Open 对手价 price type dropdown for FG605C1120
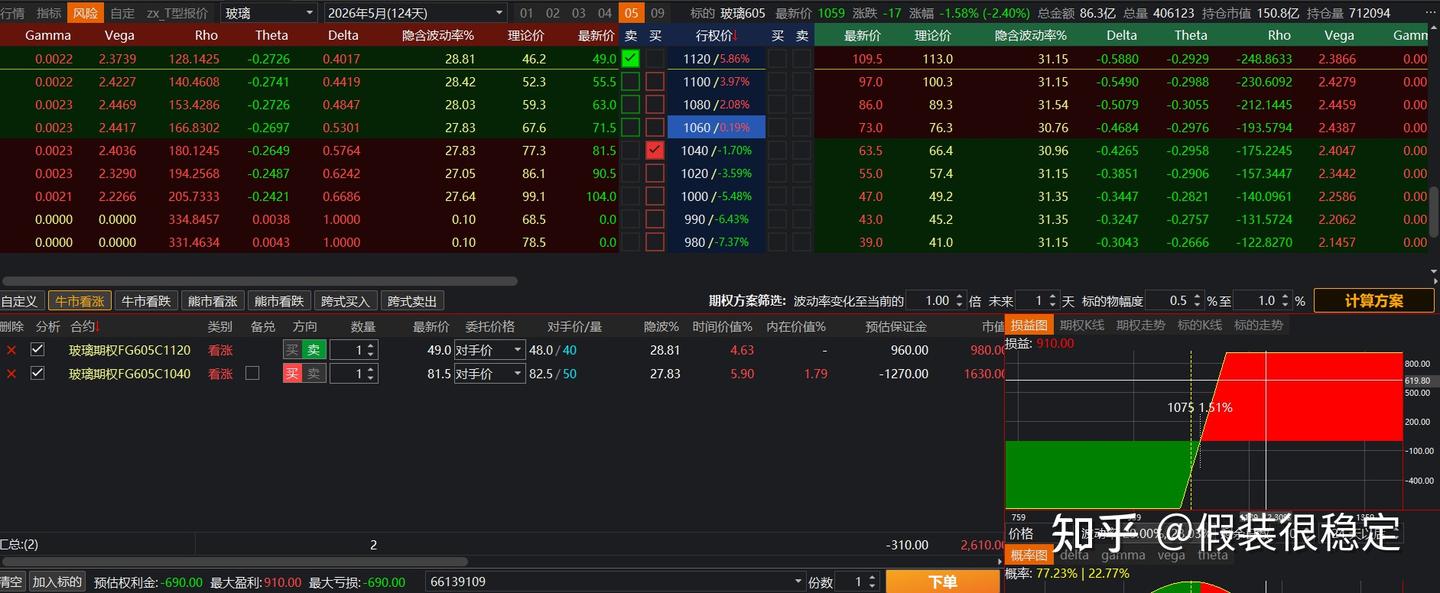 tap(489, 350)
